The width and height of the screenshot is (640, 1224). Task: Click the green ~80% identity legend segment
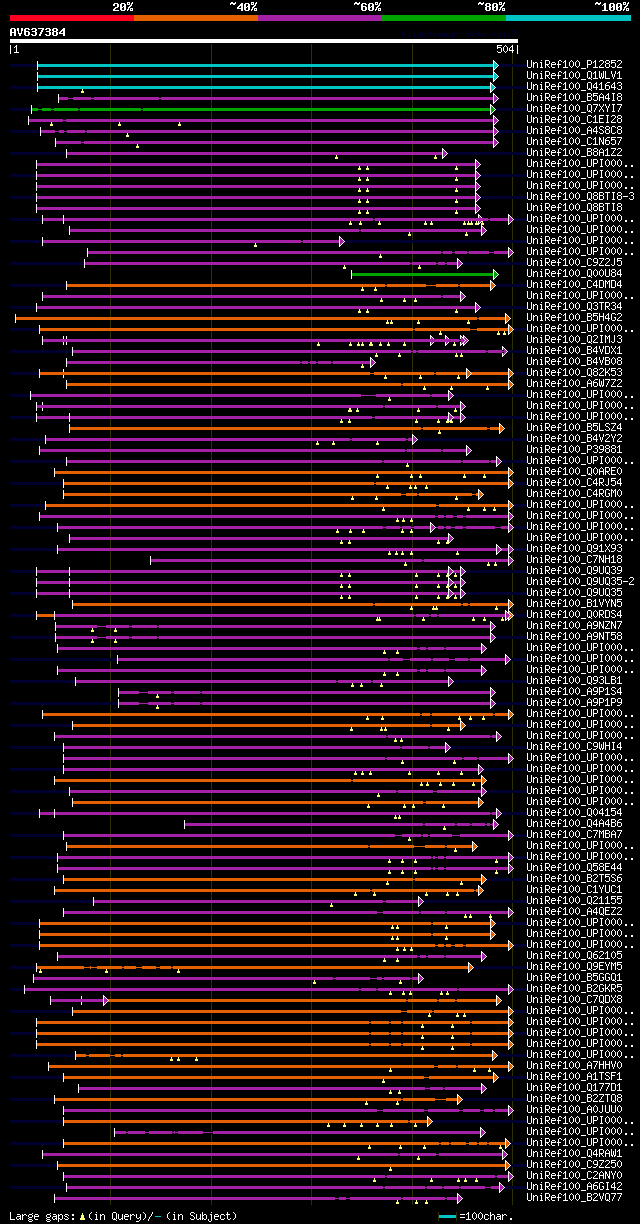tap(443, 18)
